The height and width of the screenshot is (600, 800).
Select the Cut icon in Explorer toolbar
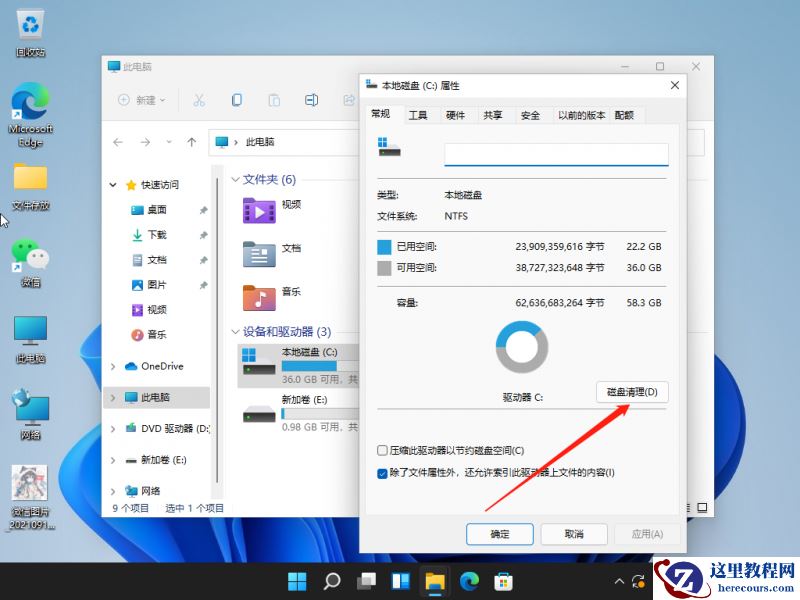tap(198, 100)
